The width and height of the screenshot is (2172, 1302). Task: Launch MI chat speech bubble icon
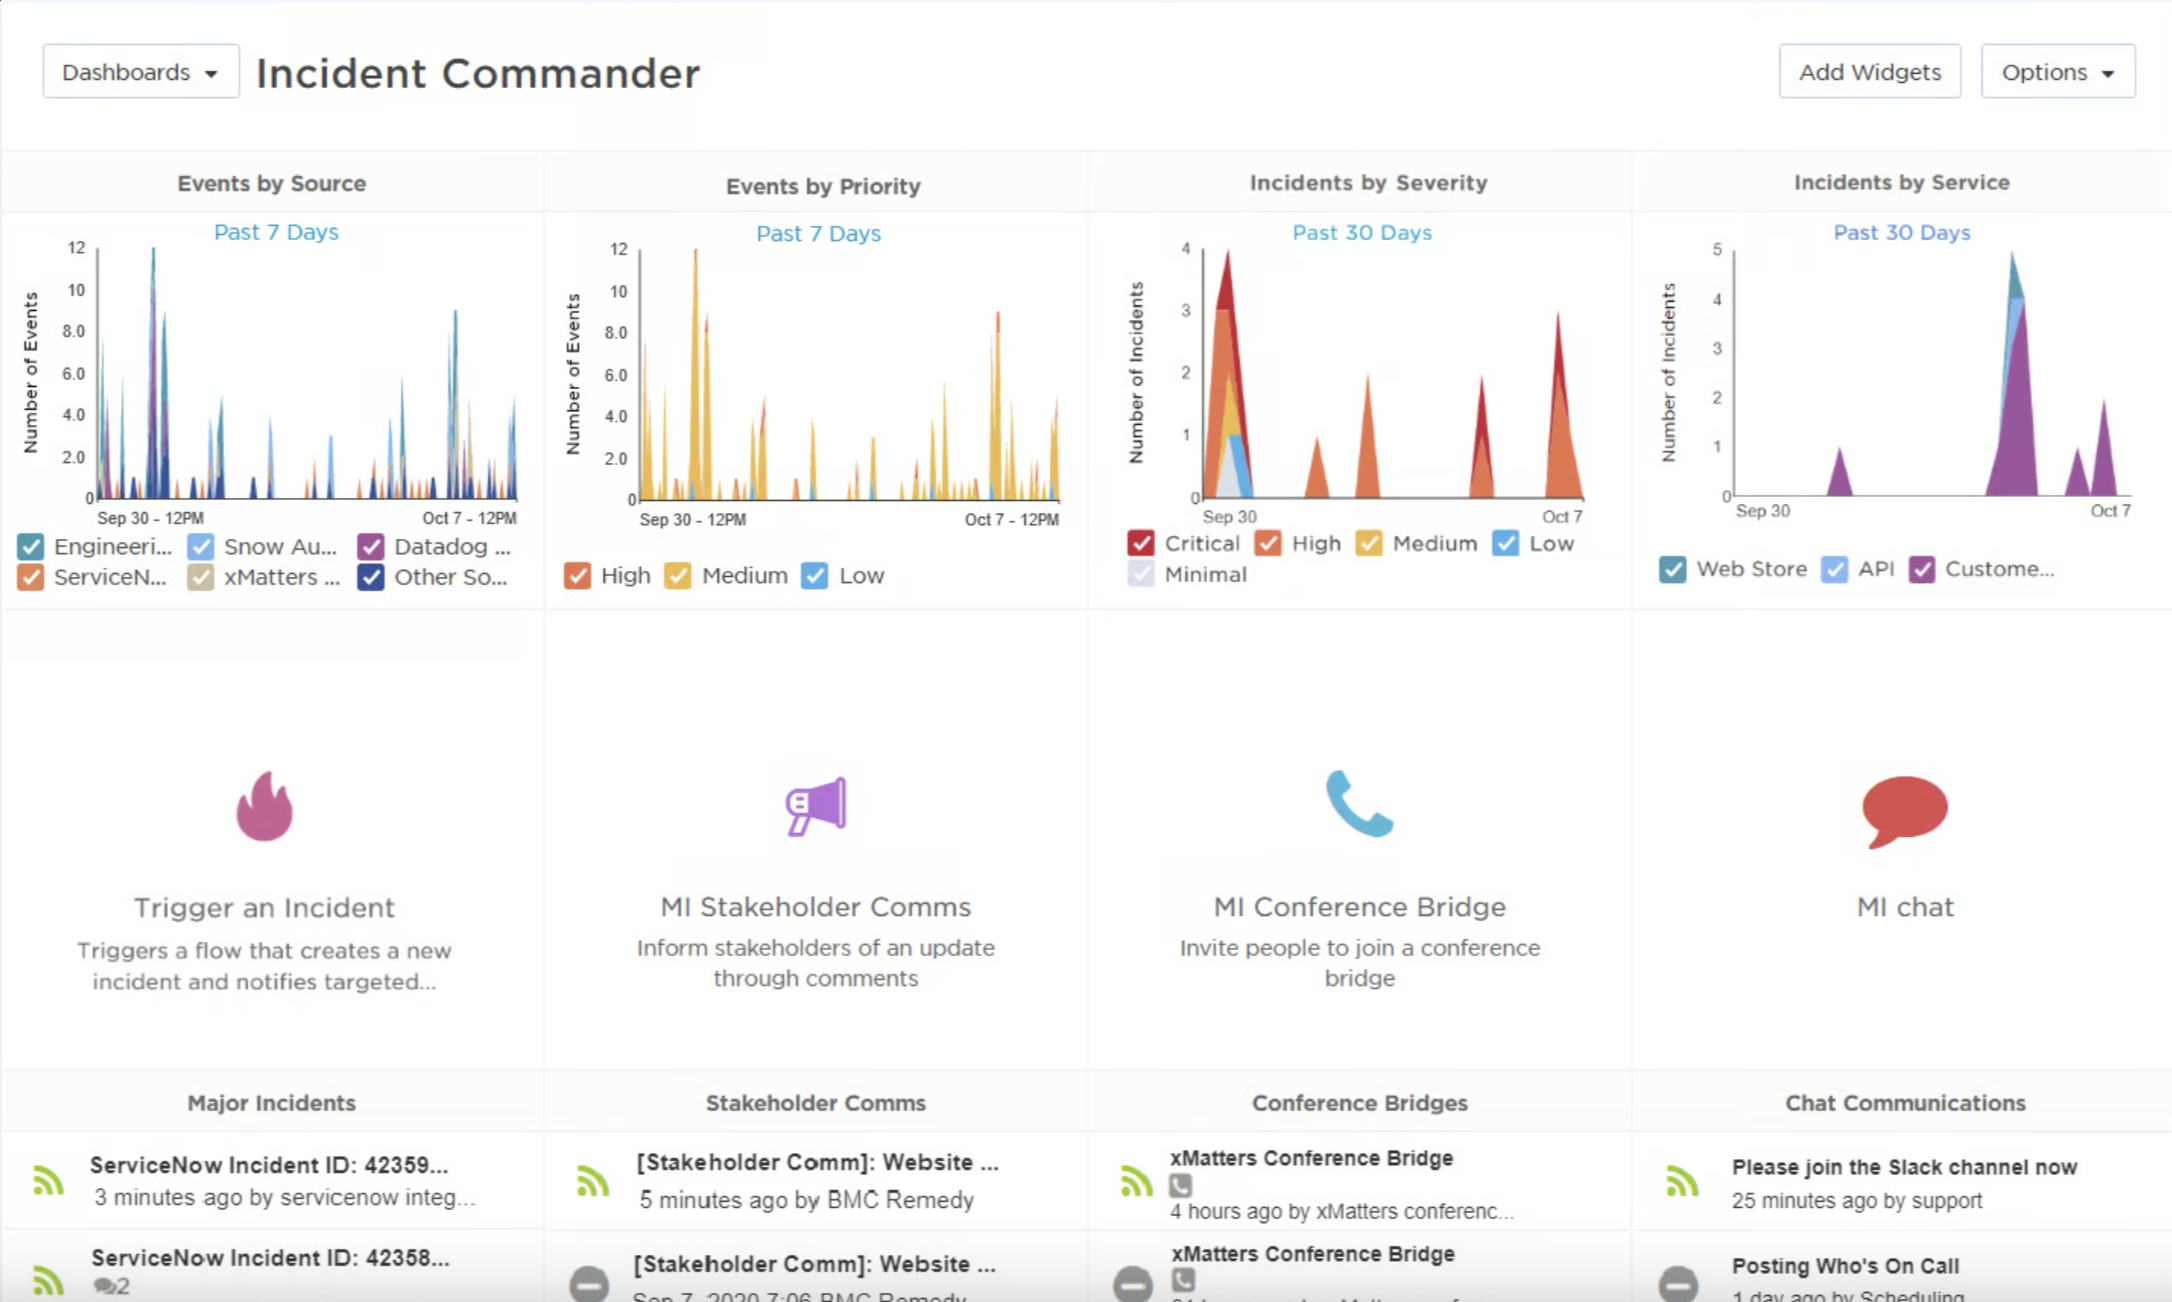pyautogui.click(x=1904, y=811)
